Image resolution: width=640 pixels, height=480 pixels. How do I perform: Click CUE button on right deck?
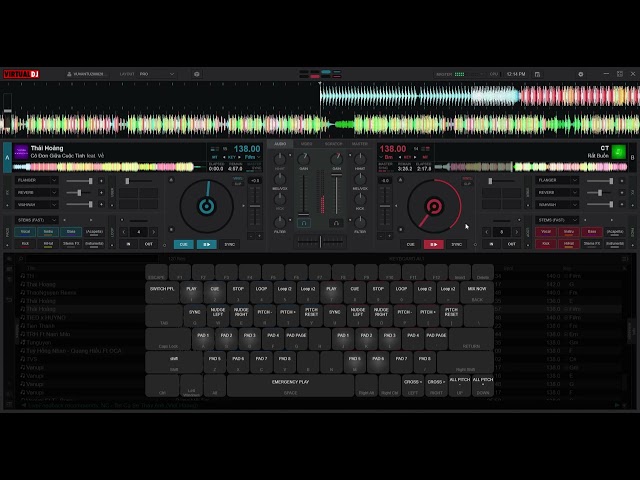(411, 244)
